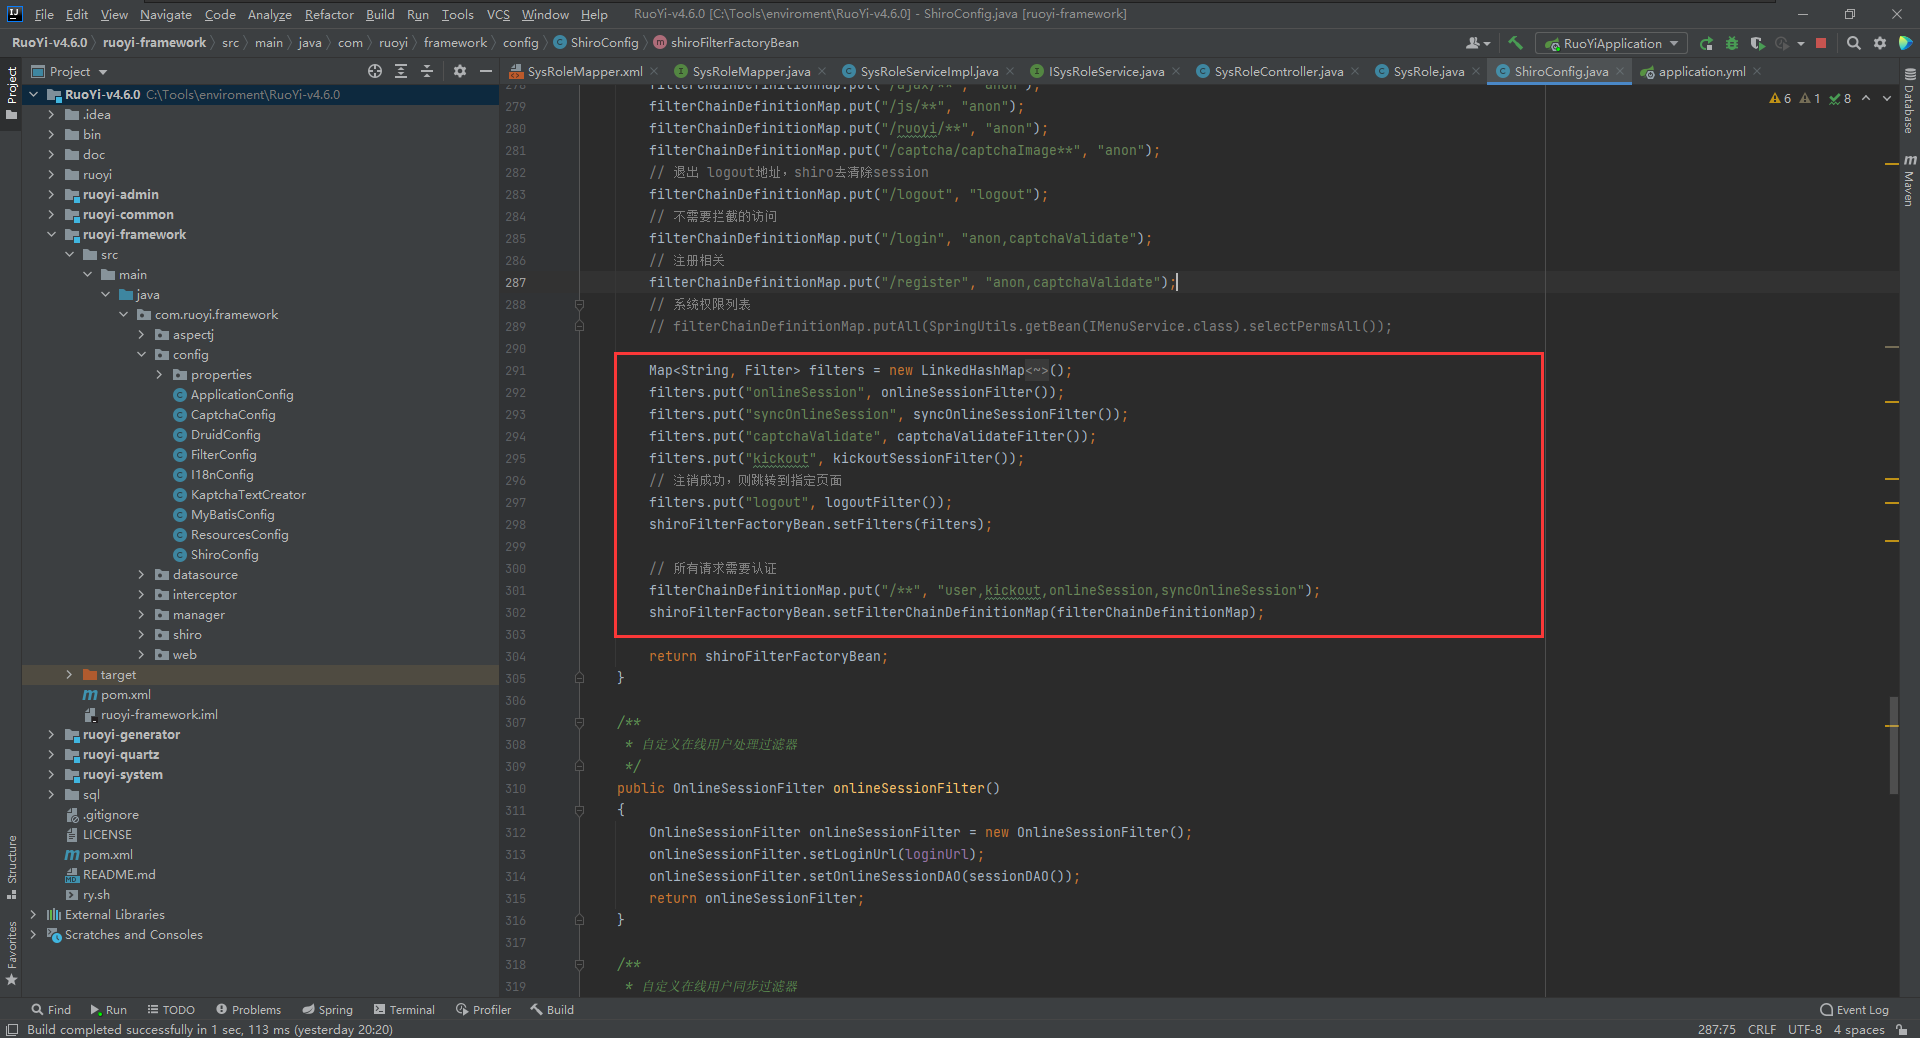
Task: Open the Favorites tool window
Action: coord(11,953)
